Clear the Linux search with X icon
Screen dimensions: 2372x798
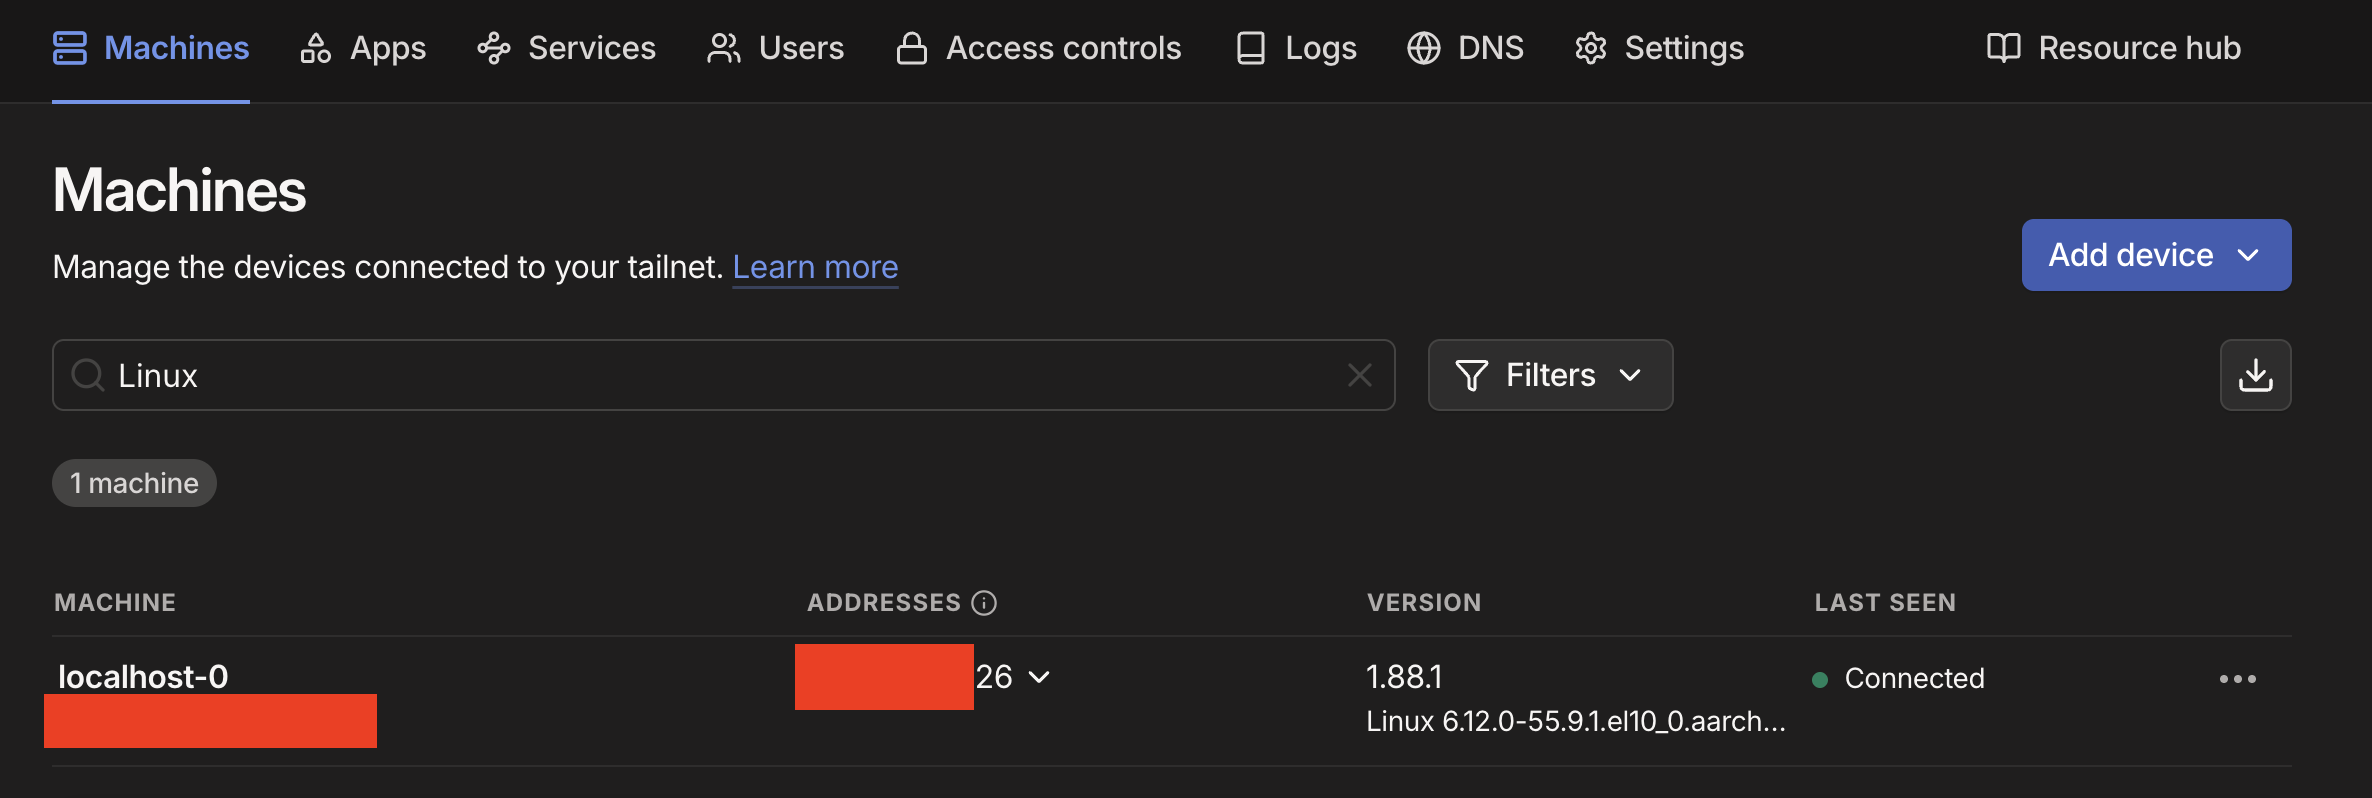click(1359, 375)
